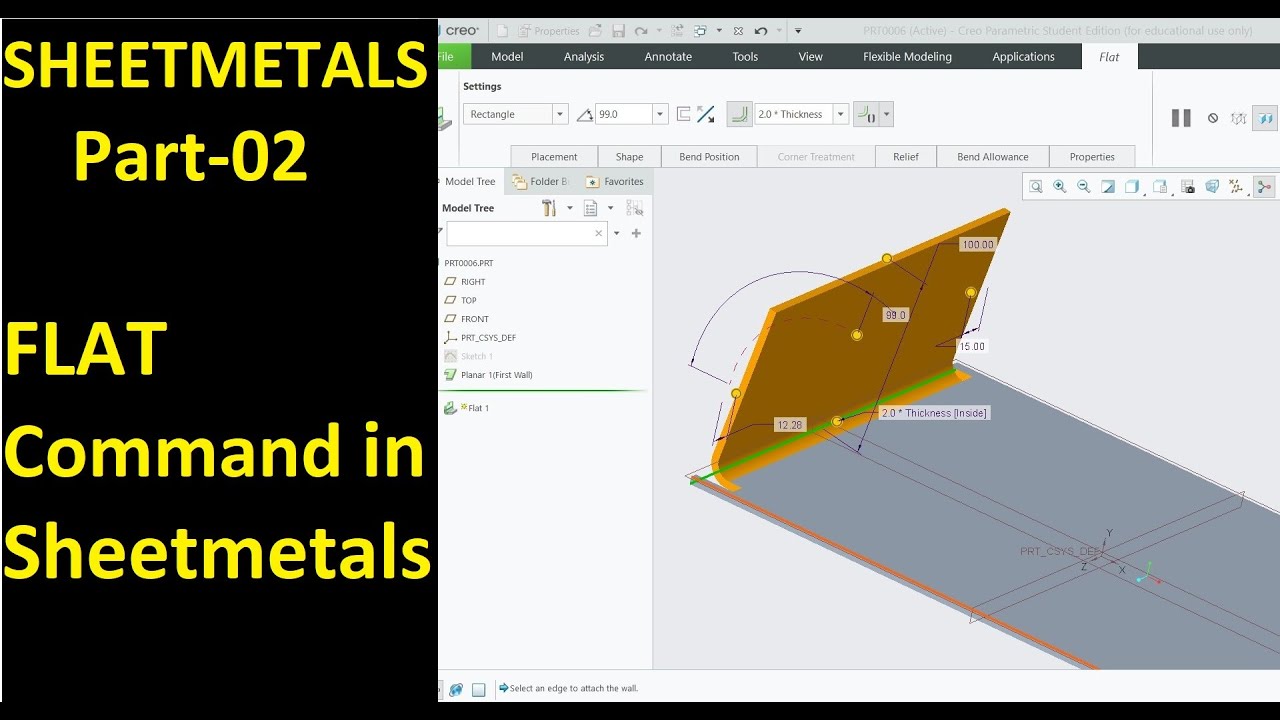The image size is (1280, 720).
Task: Open Customize Quick Access Toolbar arrow
Action: 798,31
